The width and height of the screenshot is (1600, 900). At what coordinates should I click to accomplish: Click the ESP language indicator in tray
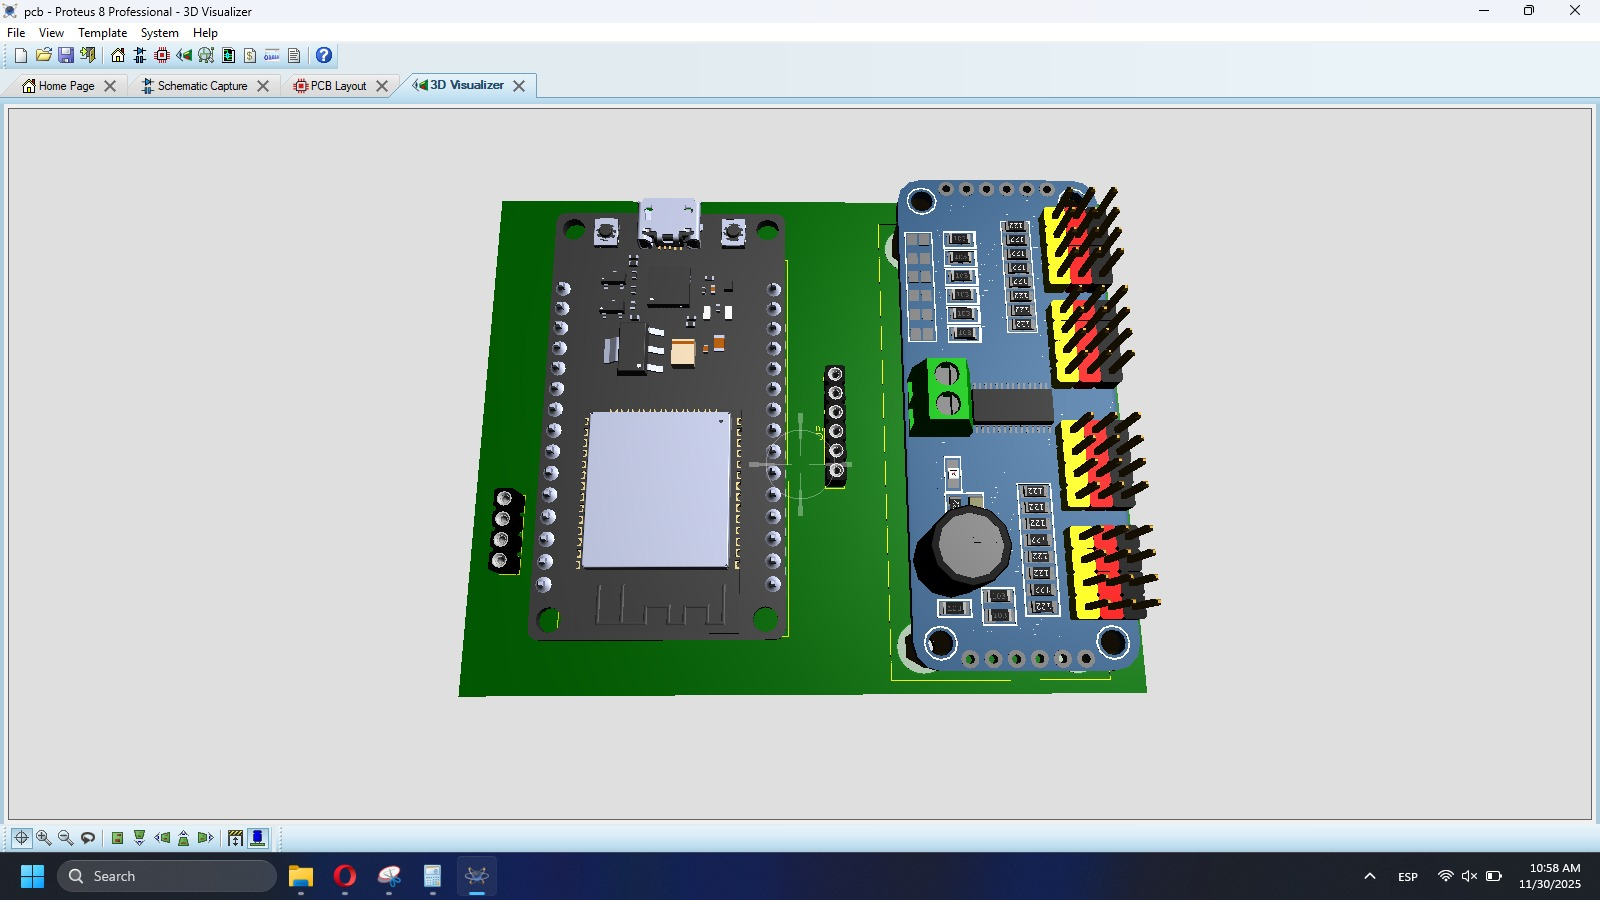(x=1408, y=877)
